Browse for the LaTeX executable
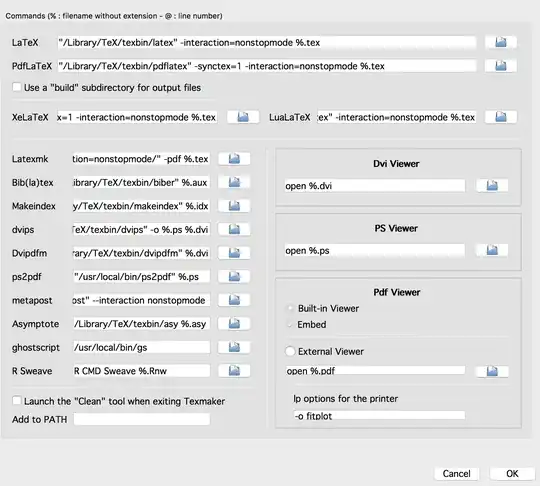 click(501, 42)
